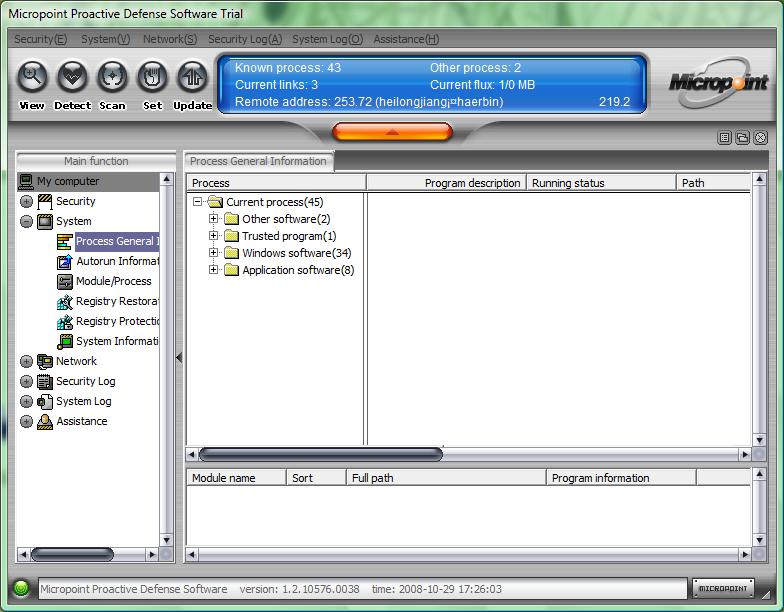Open the Assistance(H) menu

(406, 39)
